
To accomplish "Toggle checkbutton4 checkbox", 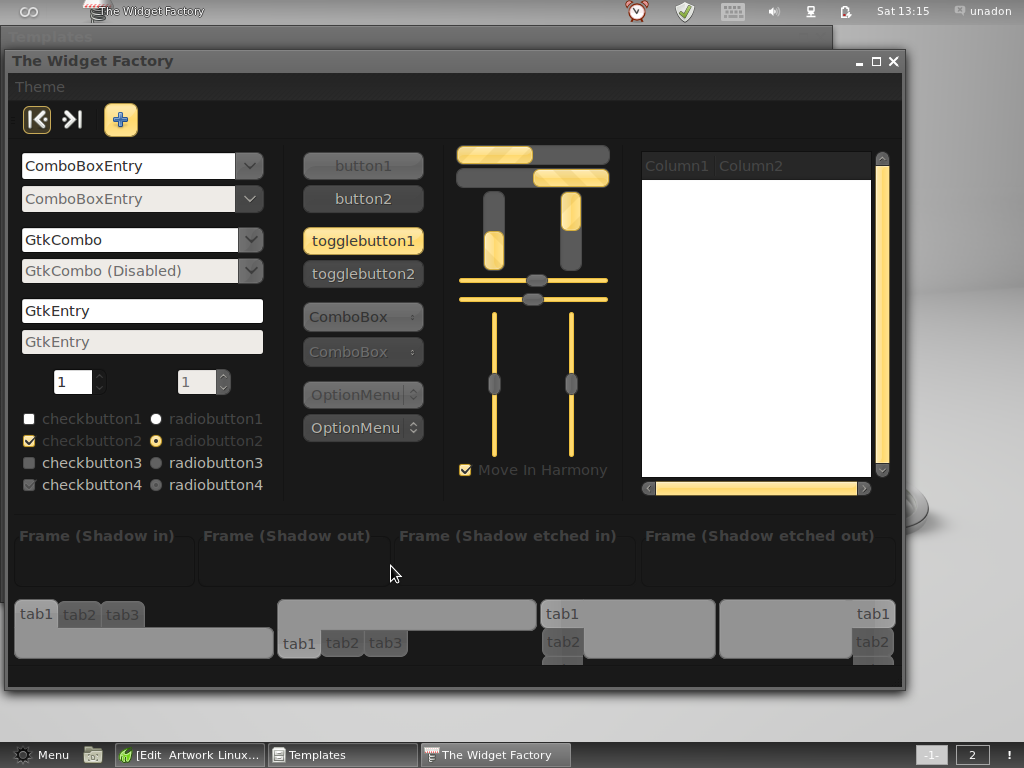I will click(x=29, y=485).
